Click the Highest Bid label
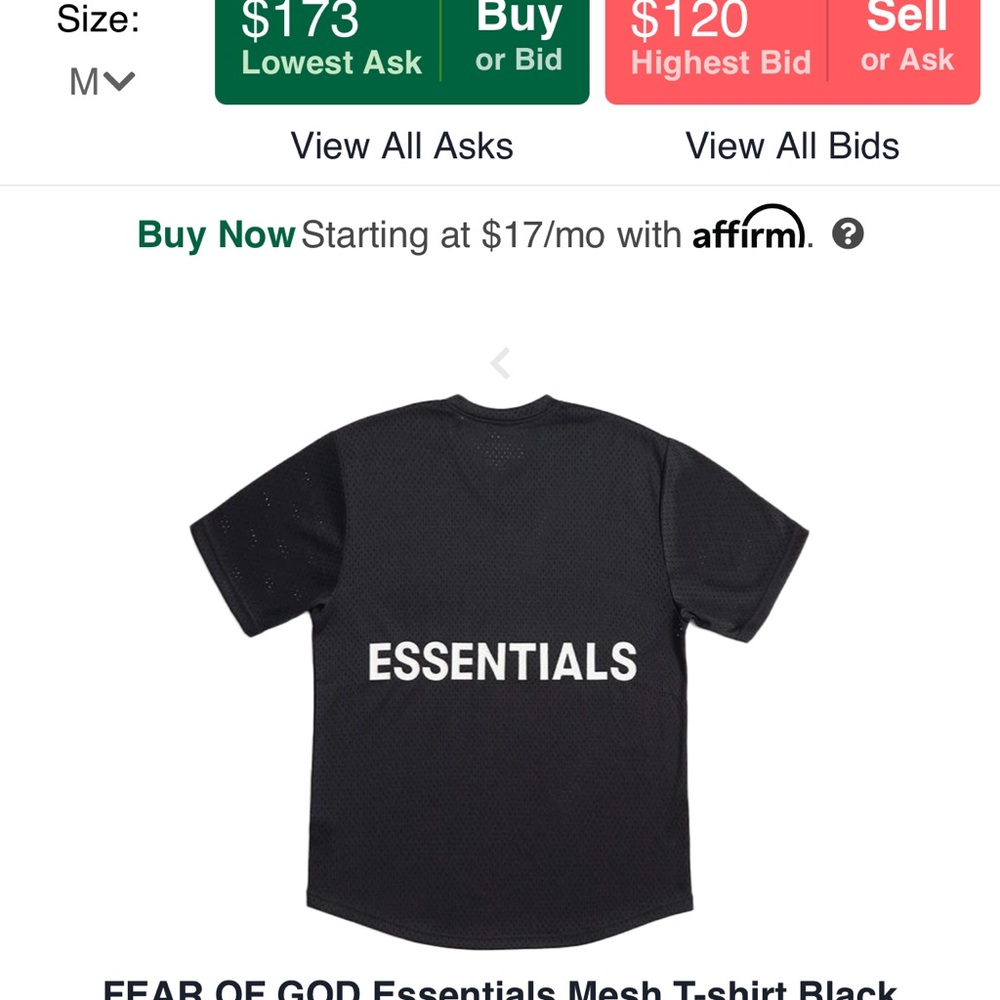1000x1000 pixels. tap(720, 62)
